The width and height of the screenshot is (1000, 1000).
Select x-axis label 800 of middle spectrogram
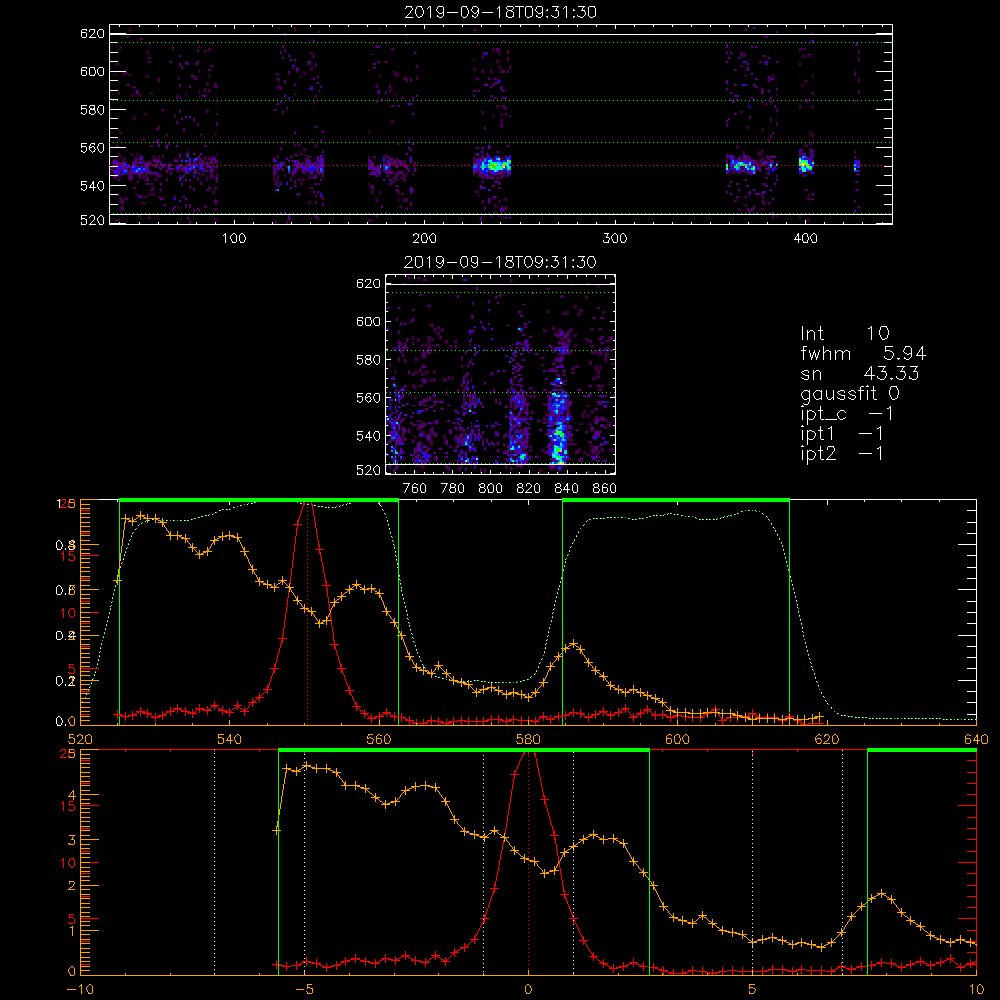[x=490, y=489]
